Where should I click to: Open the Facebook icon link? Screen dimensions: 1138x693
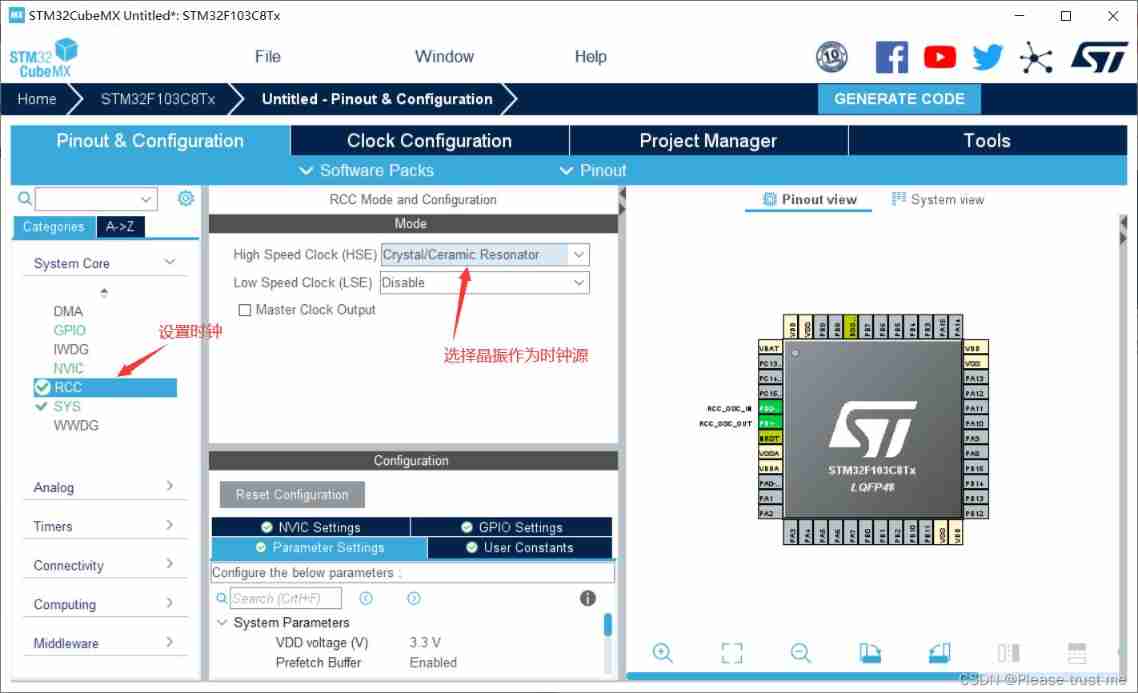(891, 57)
